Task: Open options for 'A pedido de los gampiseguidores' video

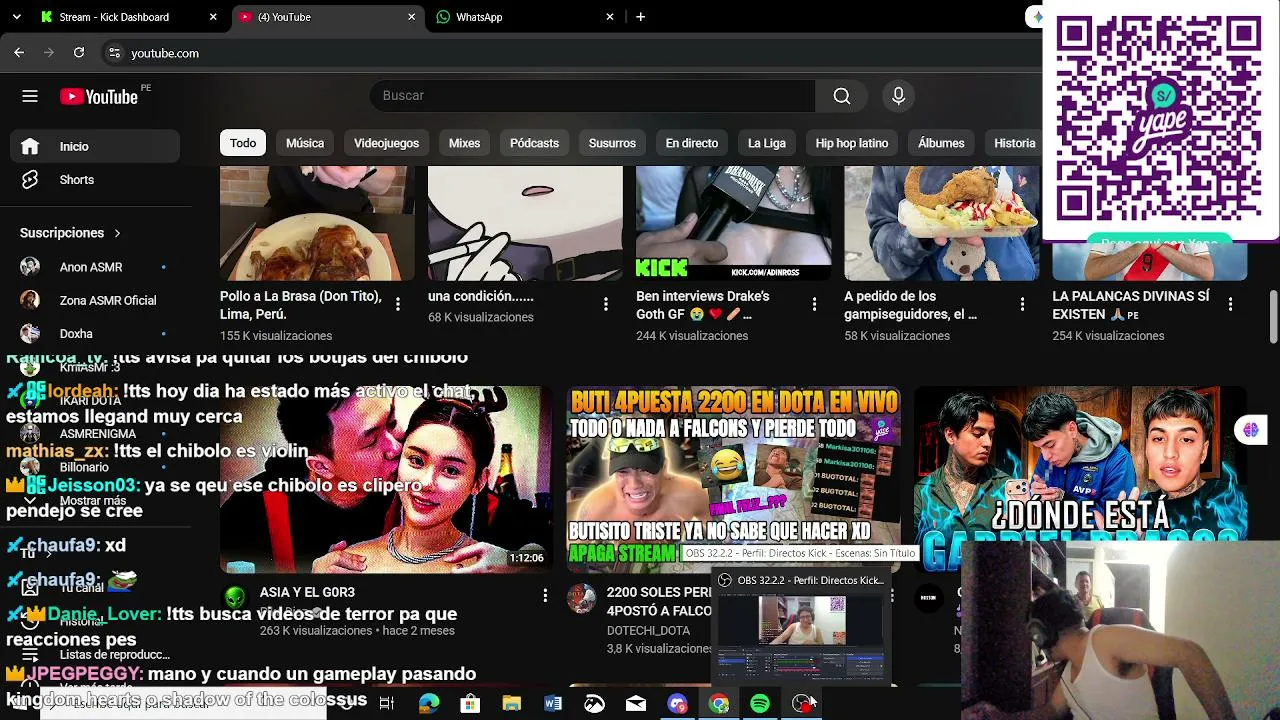Action: [x=1022, y=304]
